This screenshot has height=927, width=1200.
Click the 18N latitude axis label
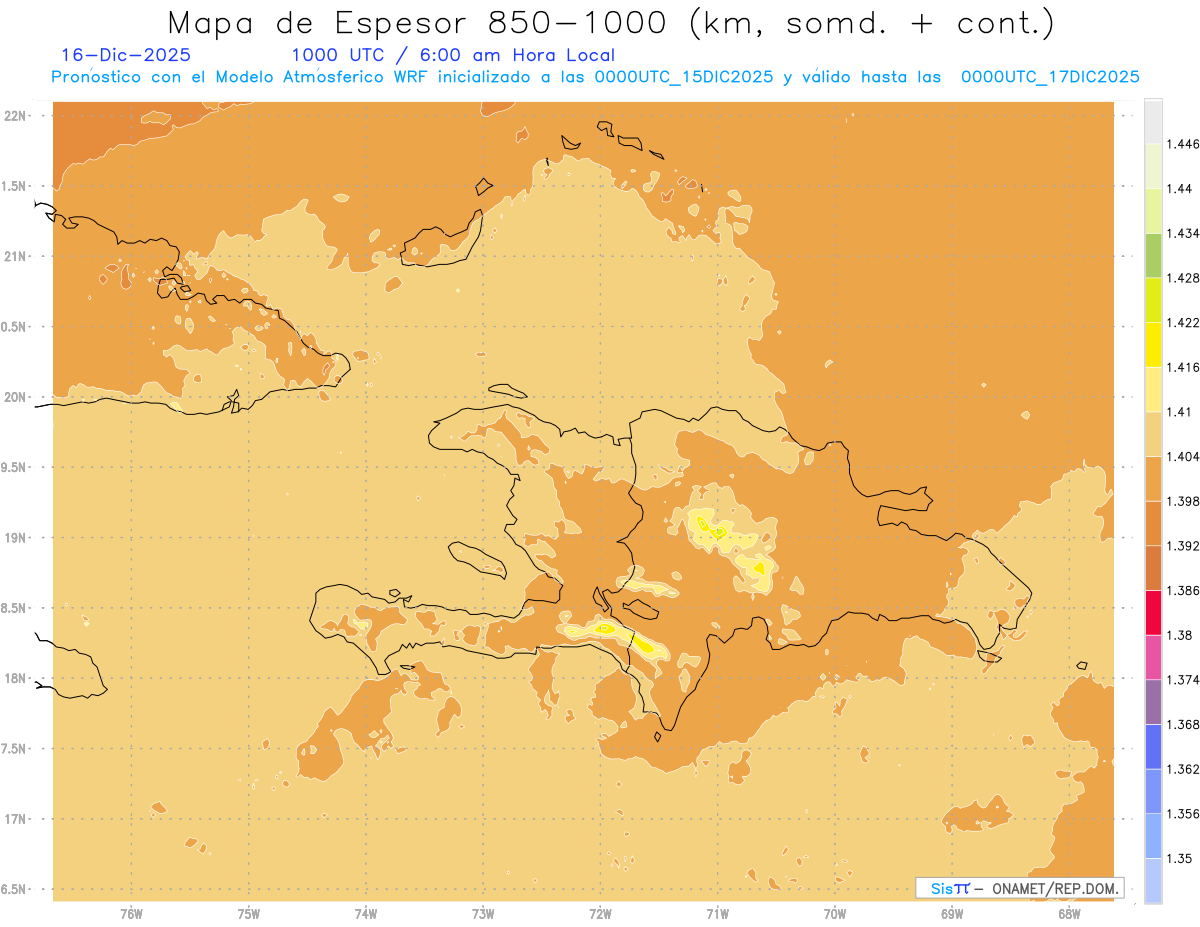coord(16,678)
